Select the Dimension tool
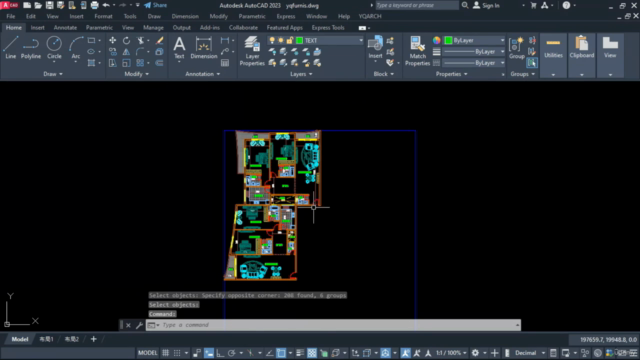The image size is (640, 360). (x=204, y=48)
